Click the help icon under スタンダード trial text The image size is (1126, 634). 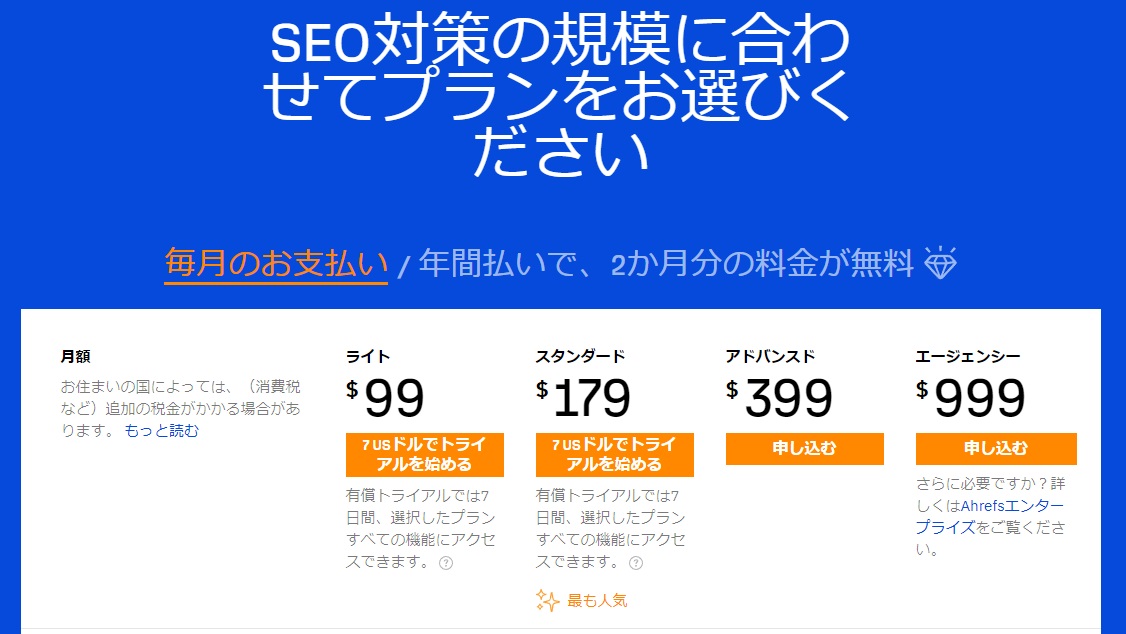tap(636, 563)
